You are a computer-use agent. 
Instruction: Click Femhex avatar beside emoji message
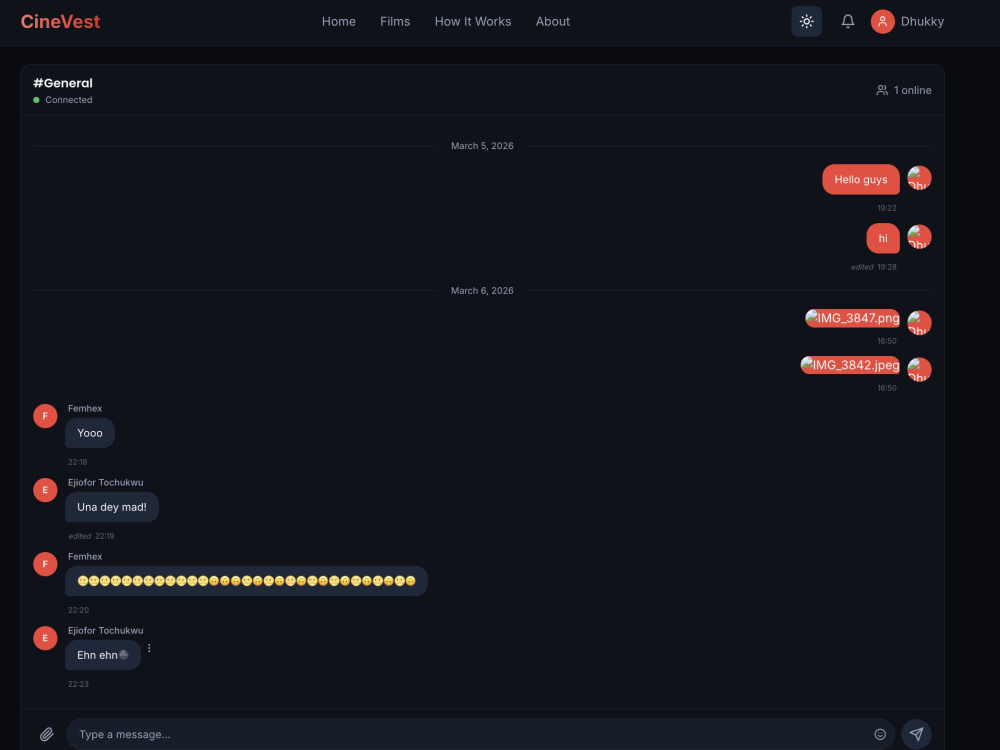[x=45, y=564]
